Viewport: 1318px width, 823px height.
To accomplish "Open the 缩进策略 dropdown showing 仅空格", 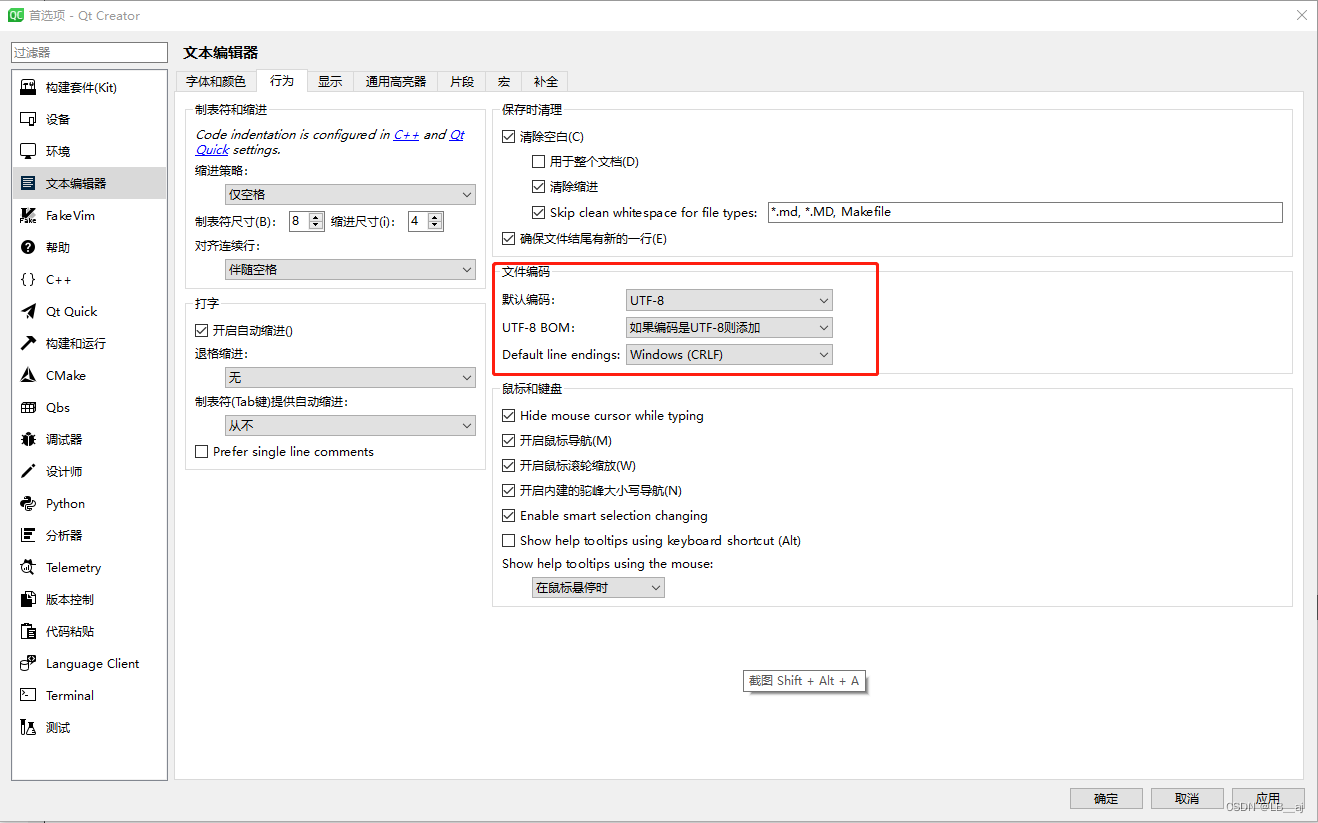I will tap(350, 194).
